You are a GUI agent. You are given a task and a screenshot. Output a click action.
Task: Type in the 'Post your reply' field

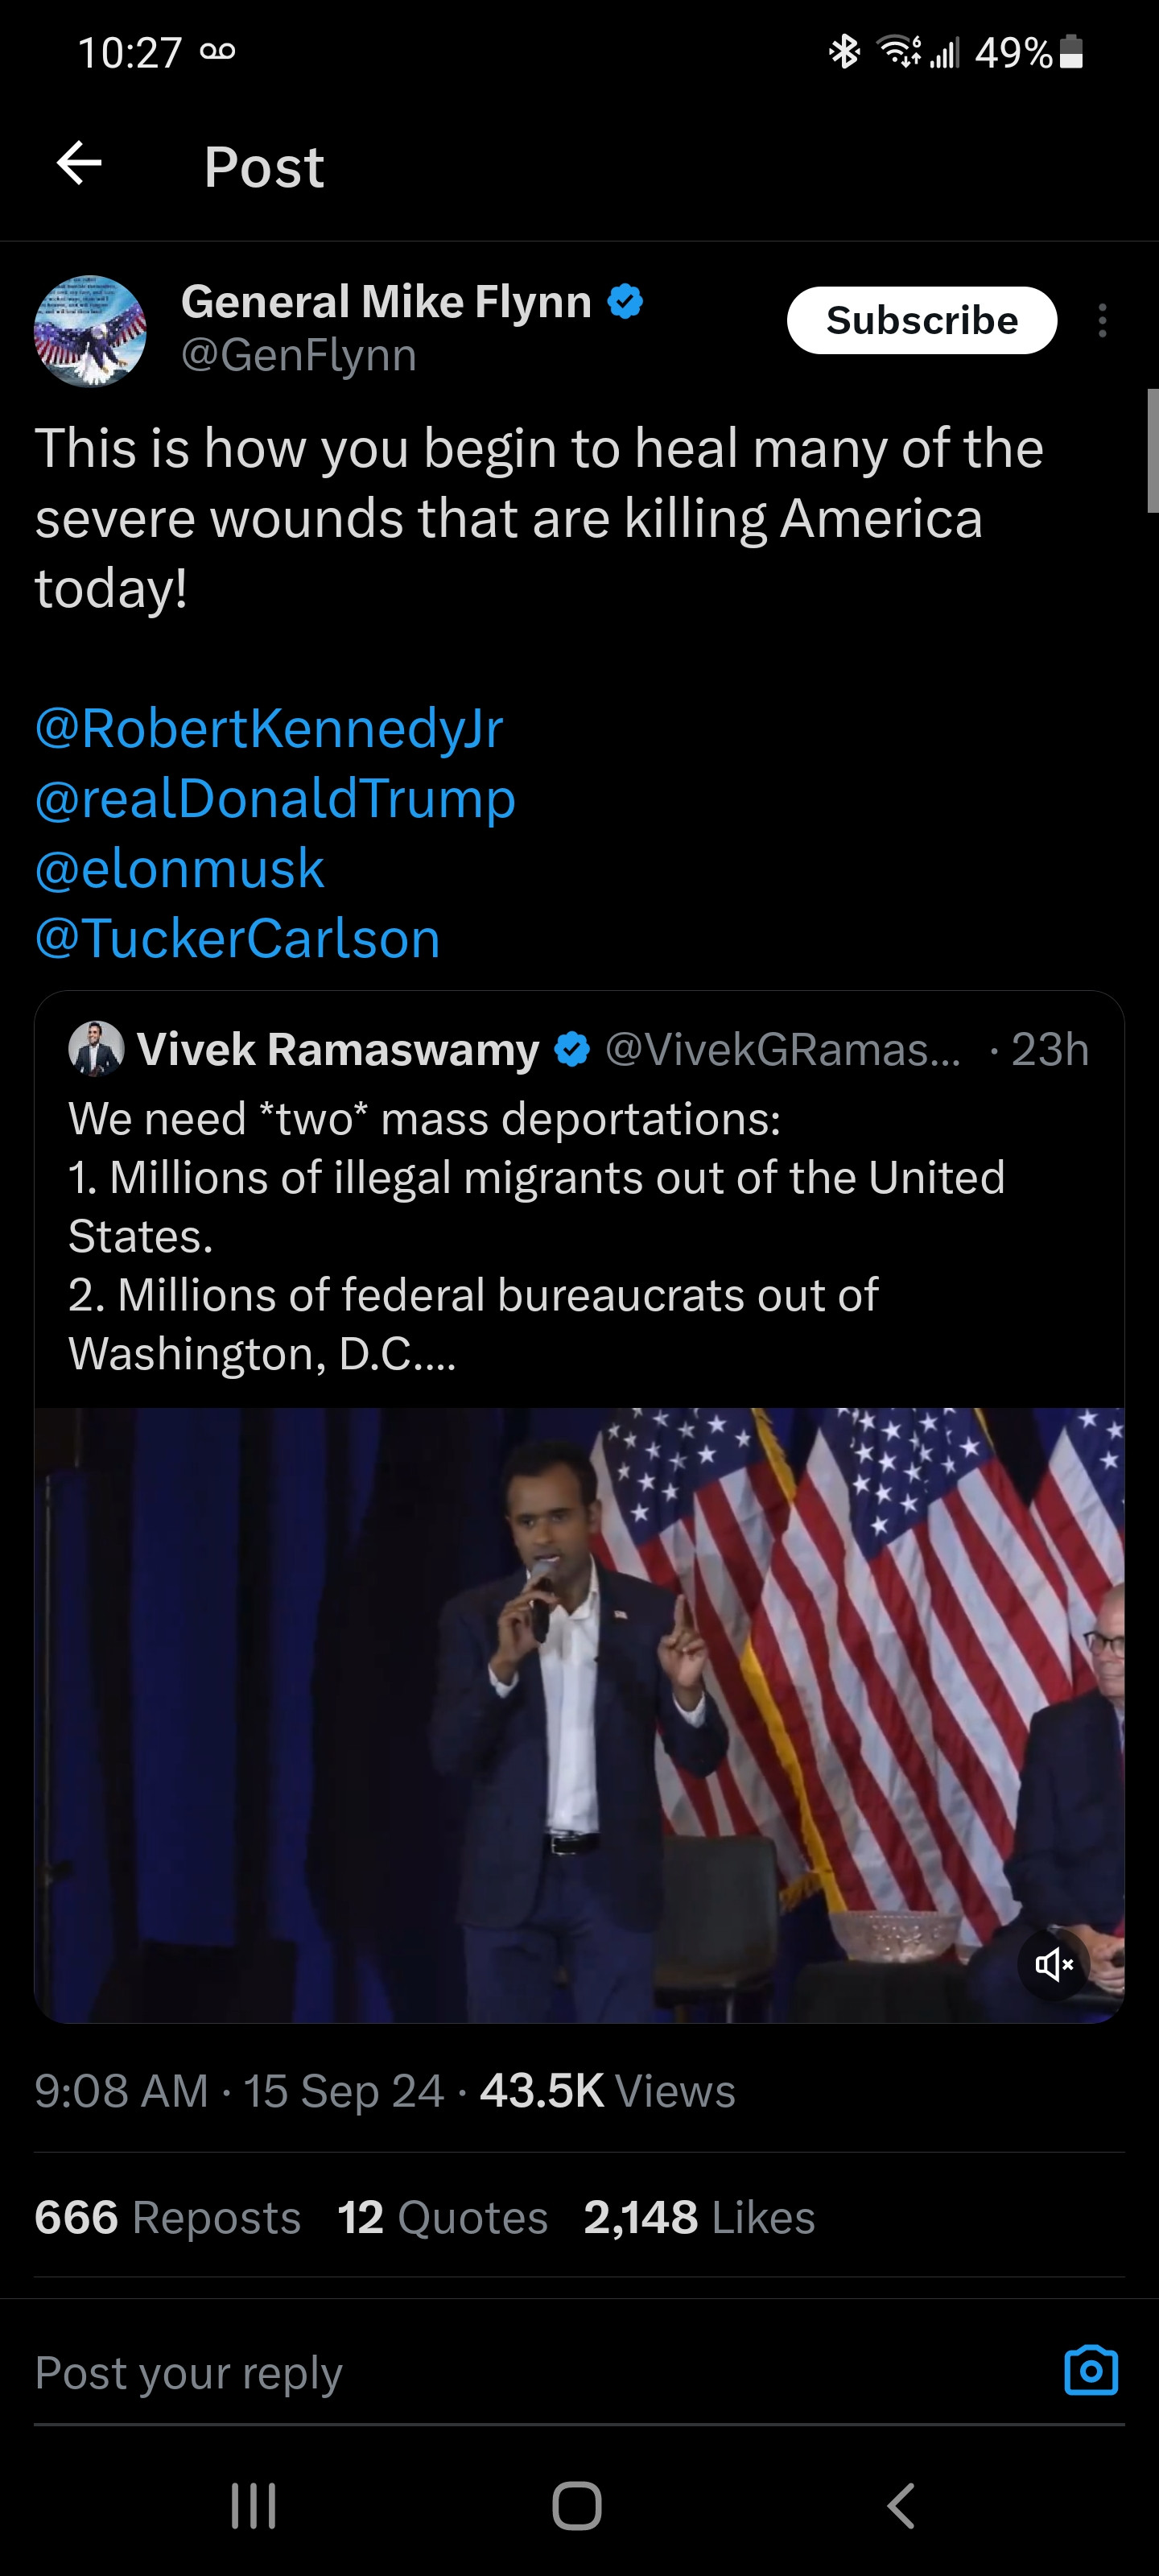pos(500,2373)
